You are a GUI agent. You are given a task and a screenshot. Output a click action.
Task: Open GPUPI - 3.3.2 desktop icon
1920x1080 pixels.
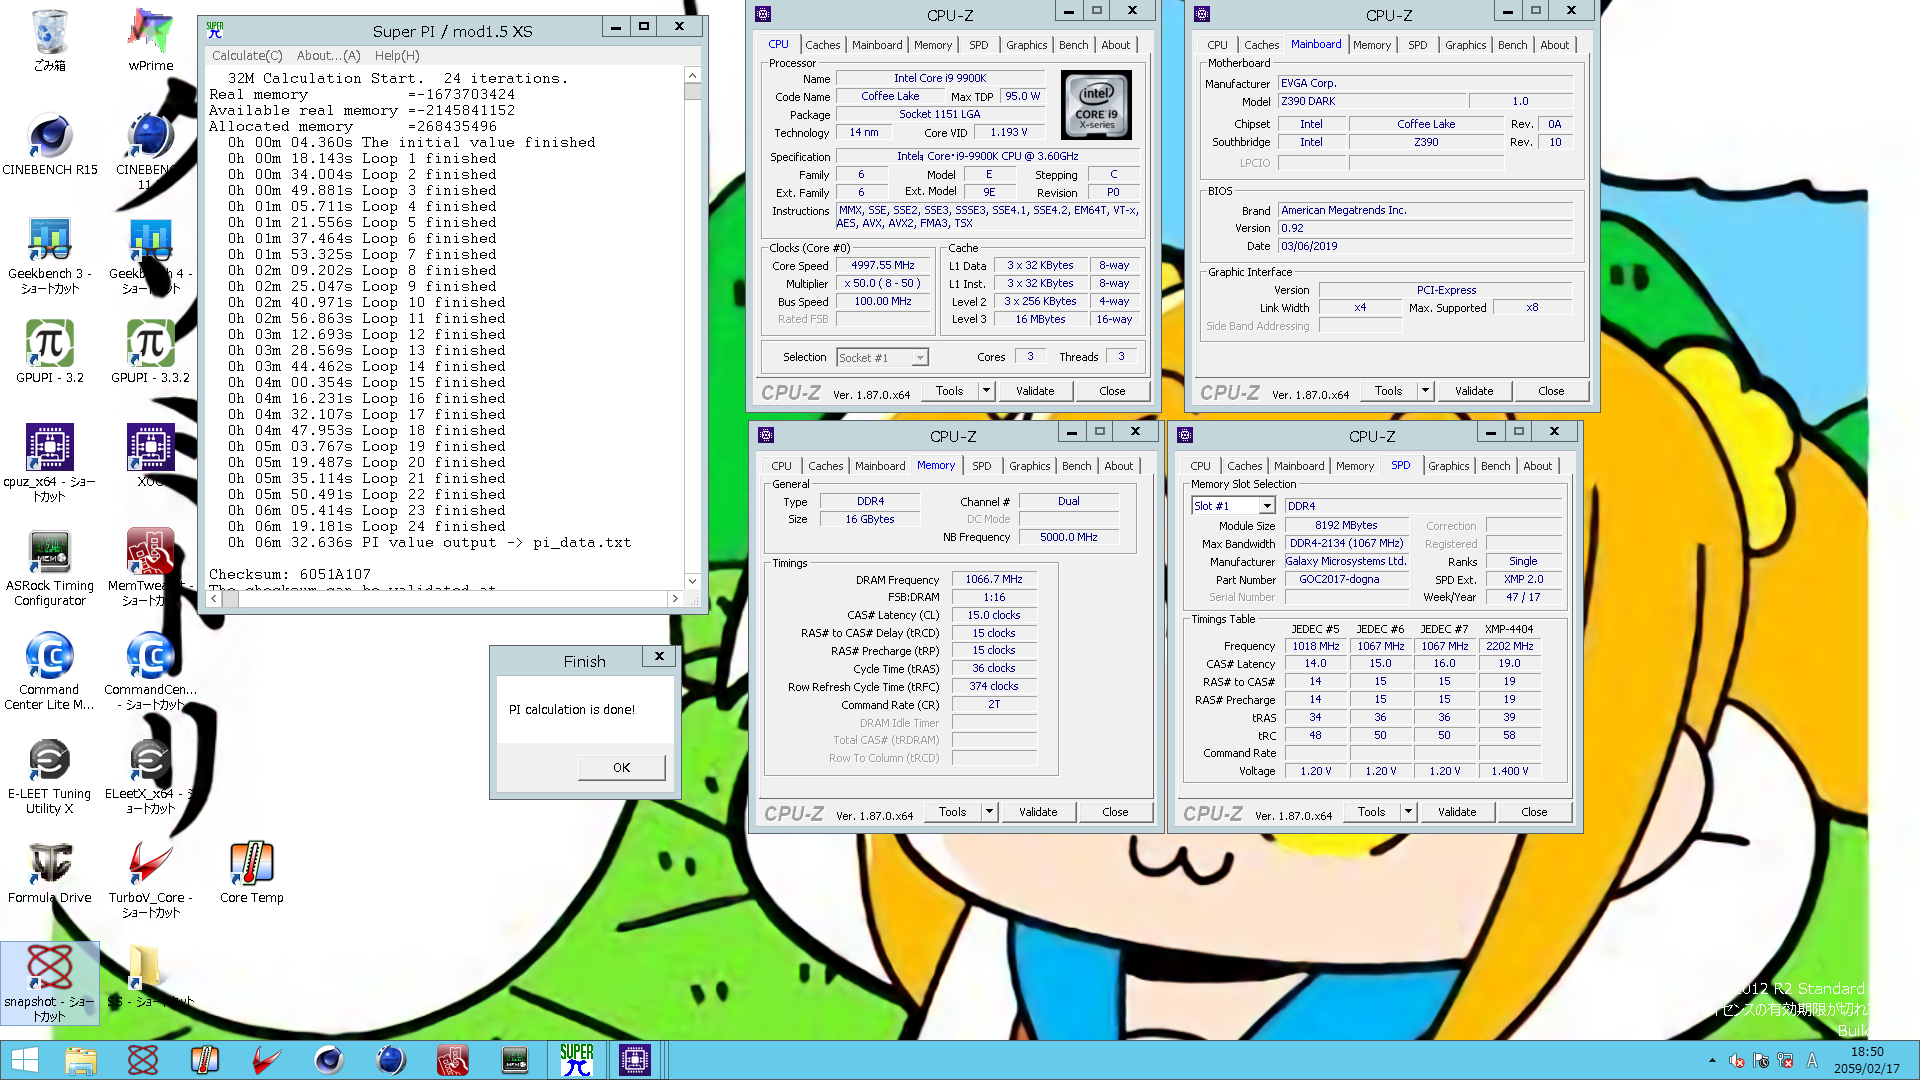[x=150, y=352]
